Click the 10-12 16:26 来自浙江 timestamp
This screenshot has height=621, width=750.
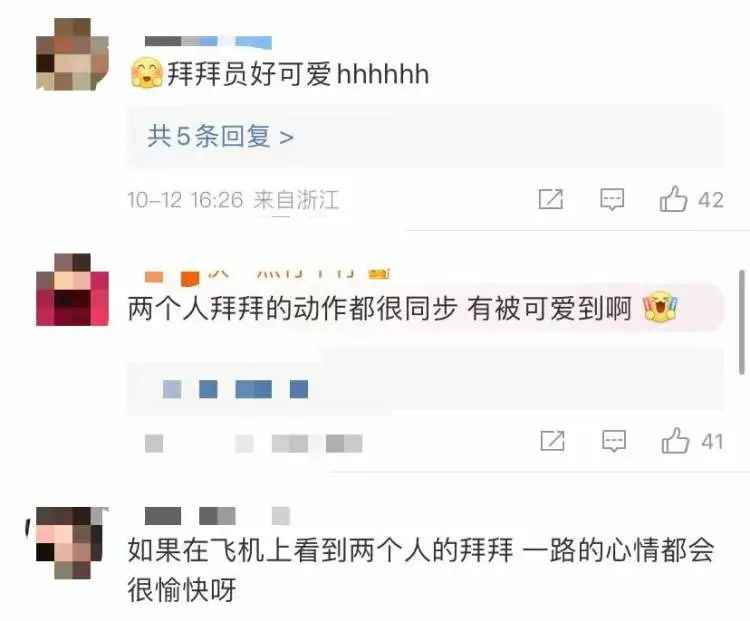pos(233,200)
